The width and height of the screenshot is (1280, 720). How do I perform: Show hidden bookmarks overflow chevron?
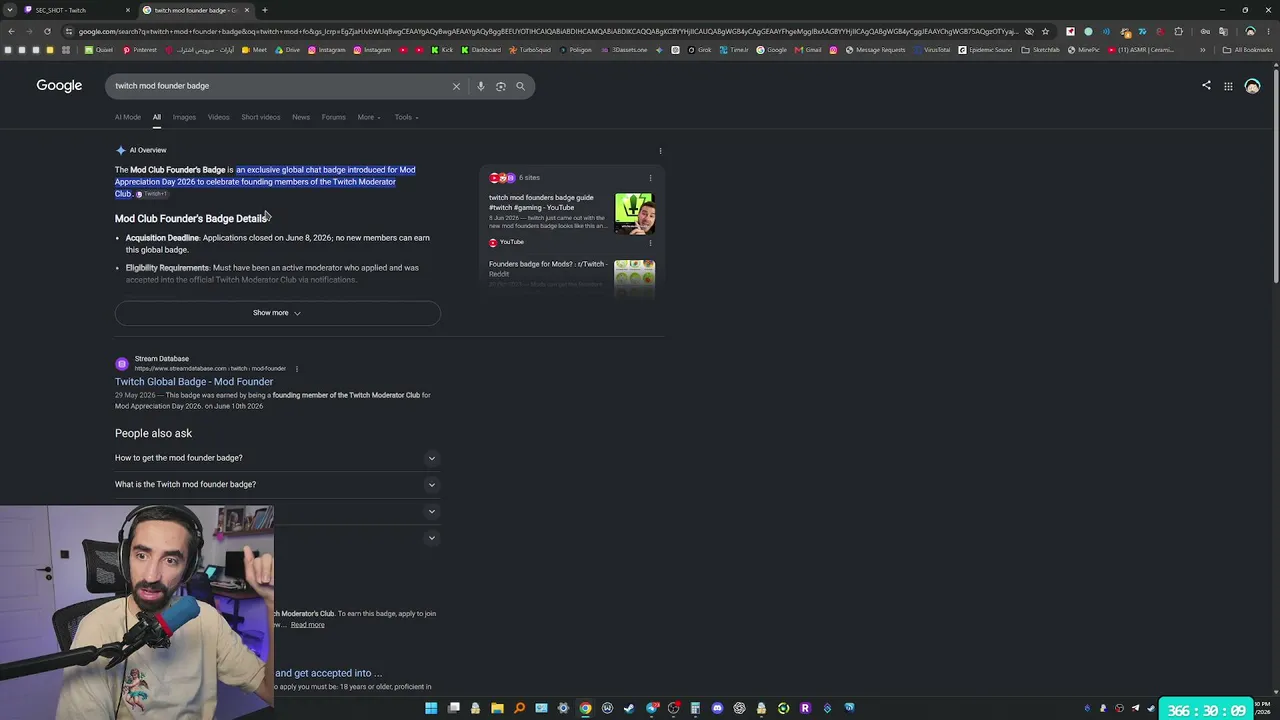pyautogui.click(x=1203, y=50)
